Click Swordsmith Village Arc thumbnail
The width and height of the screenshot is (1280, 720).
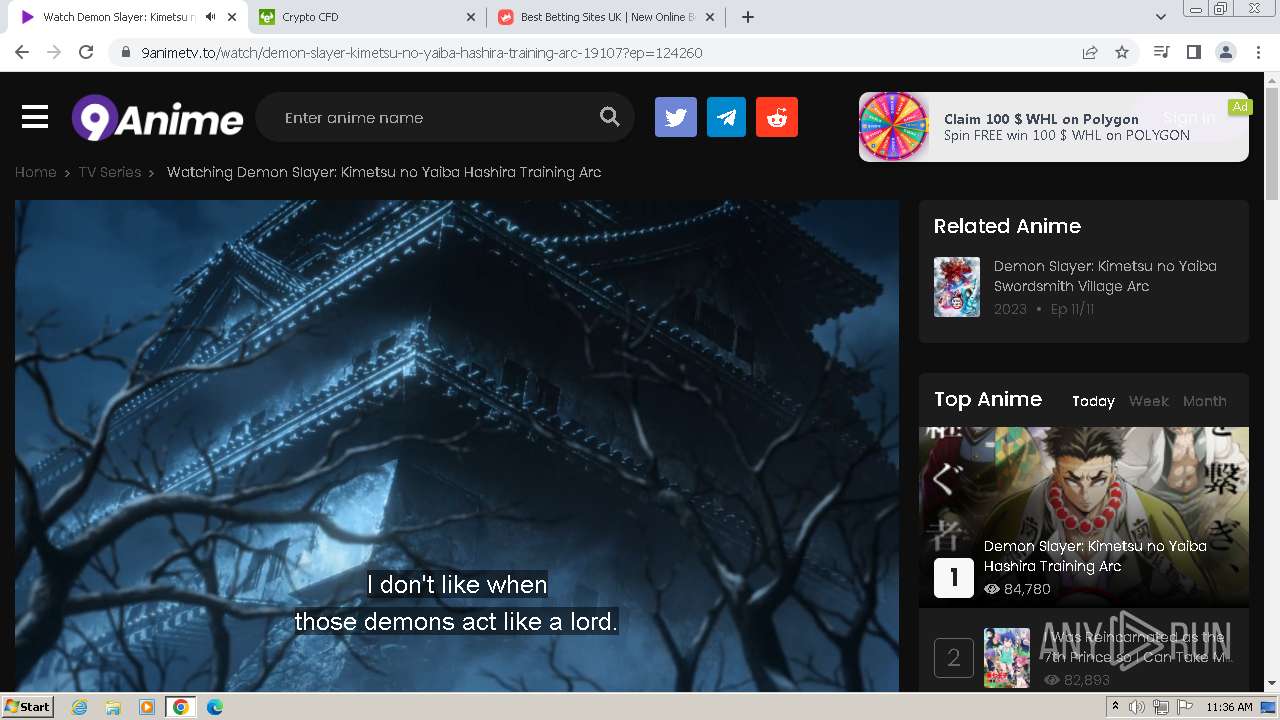[957, 287]
